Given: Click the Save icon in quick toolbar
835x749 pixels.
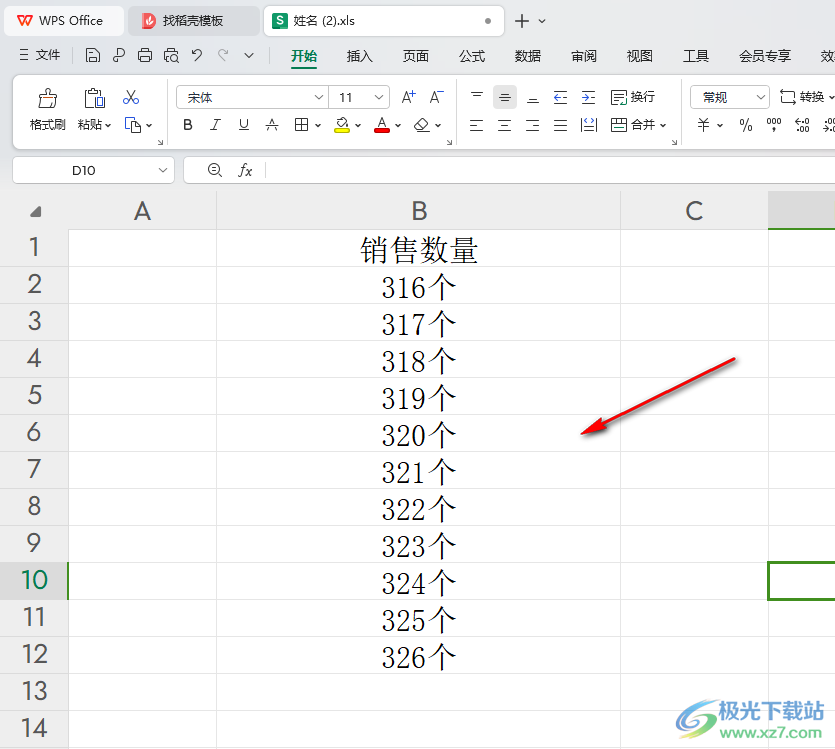Looking at the screenshot, I should point(93,56).
